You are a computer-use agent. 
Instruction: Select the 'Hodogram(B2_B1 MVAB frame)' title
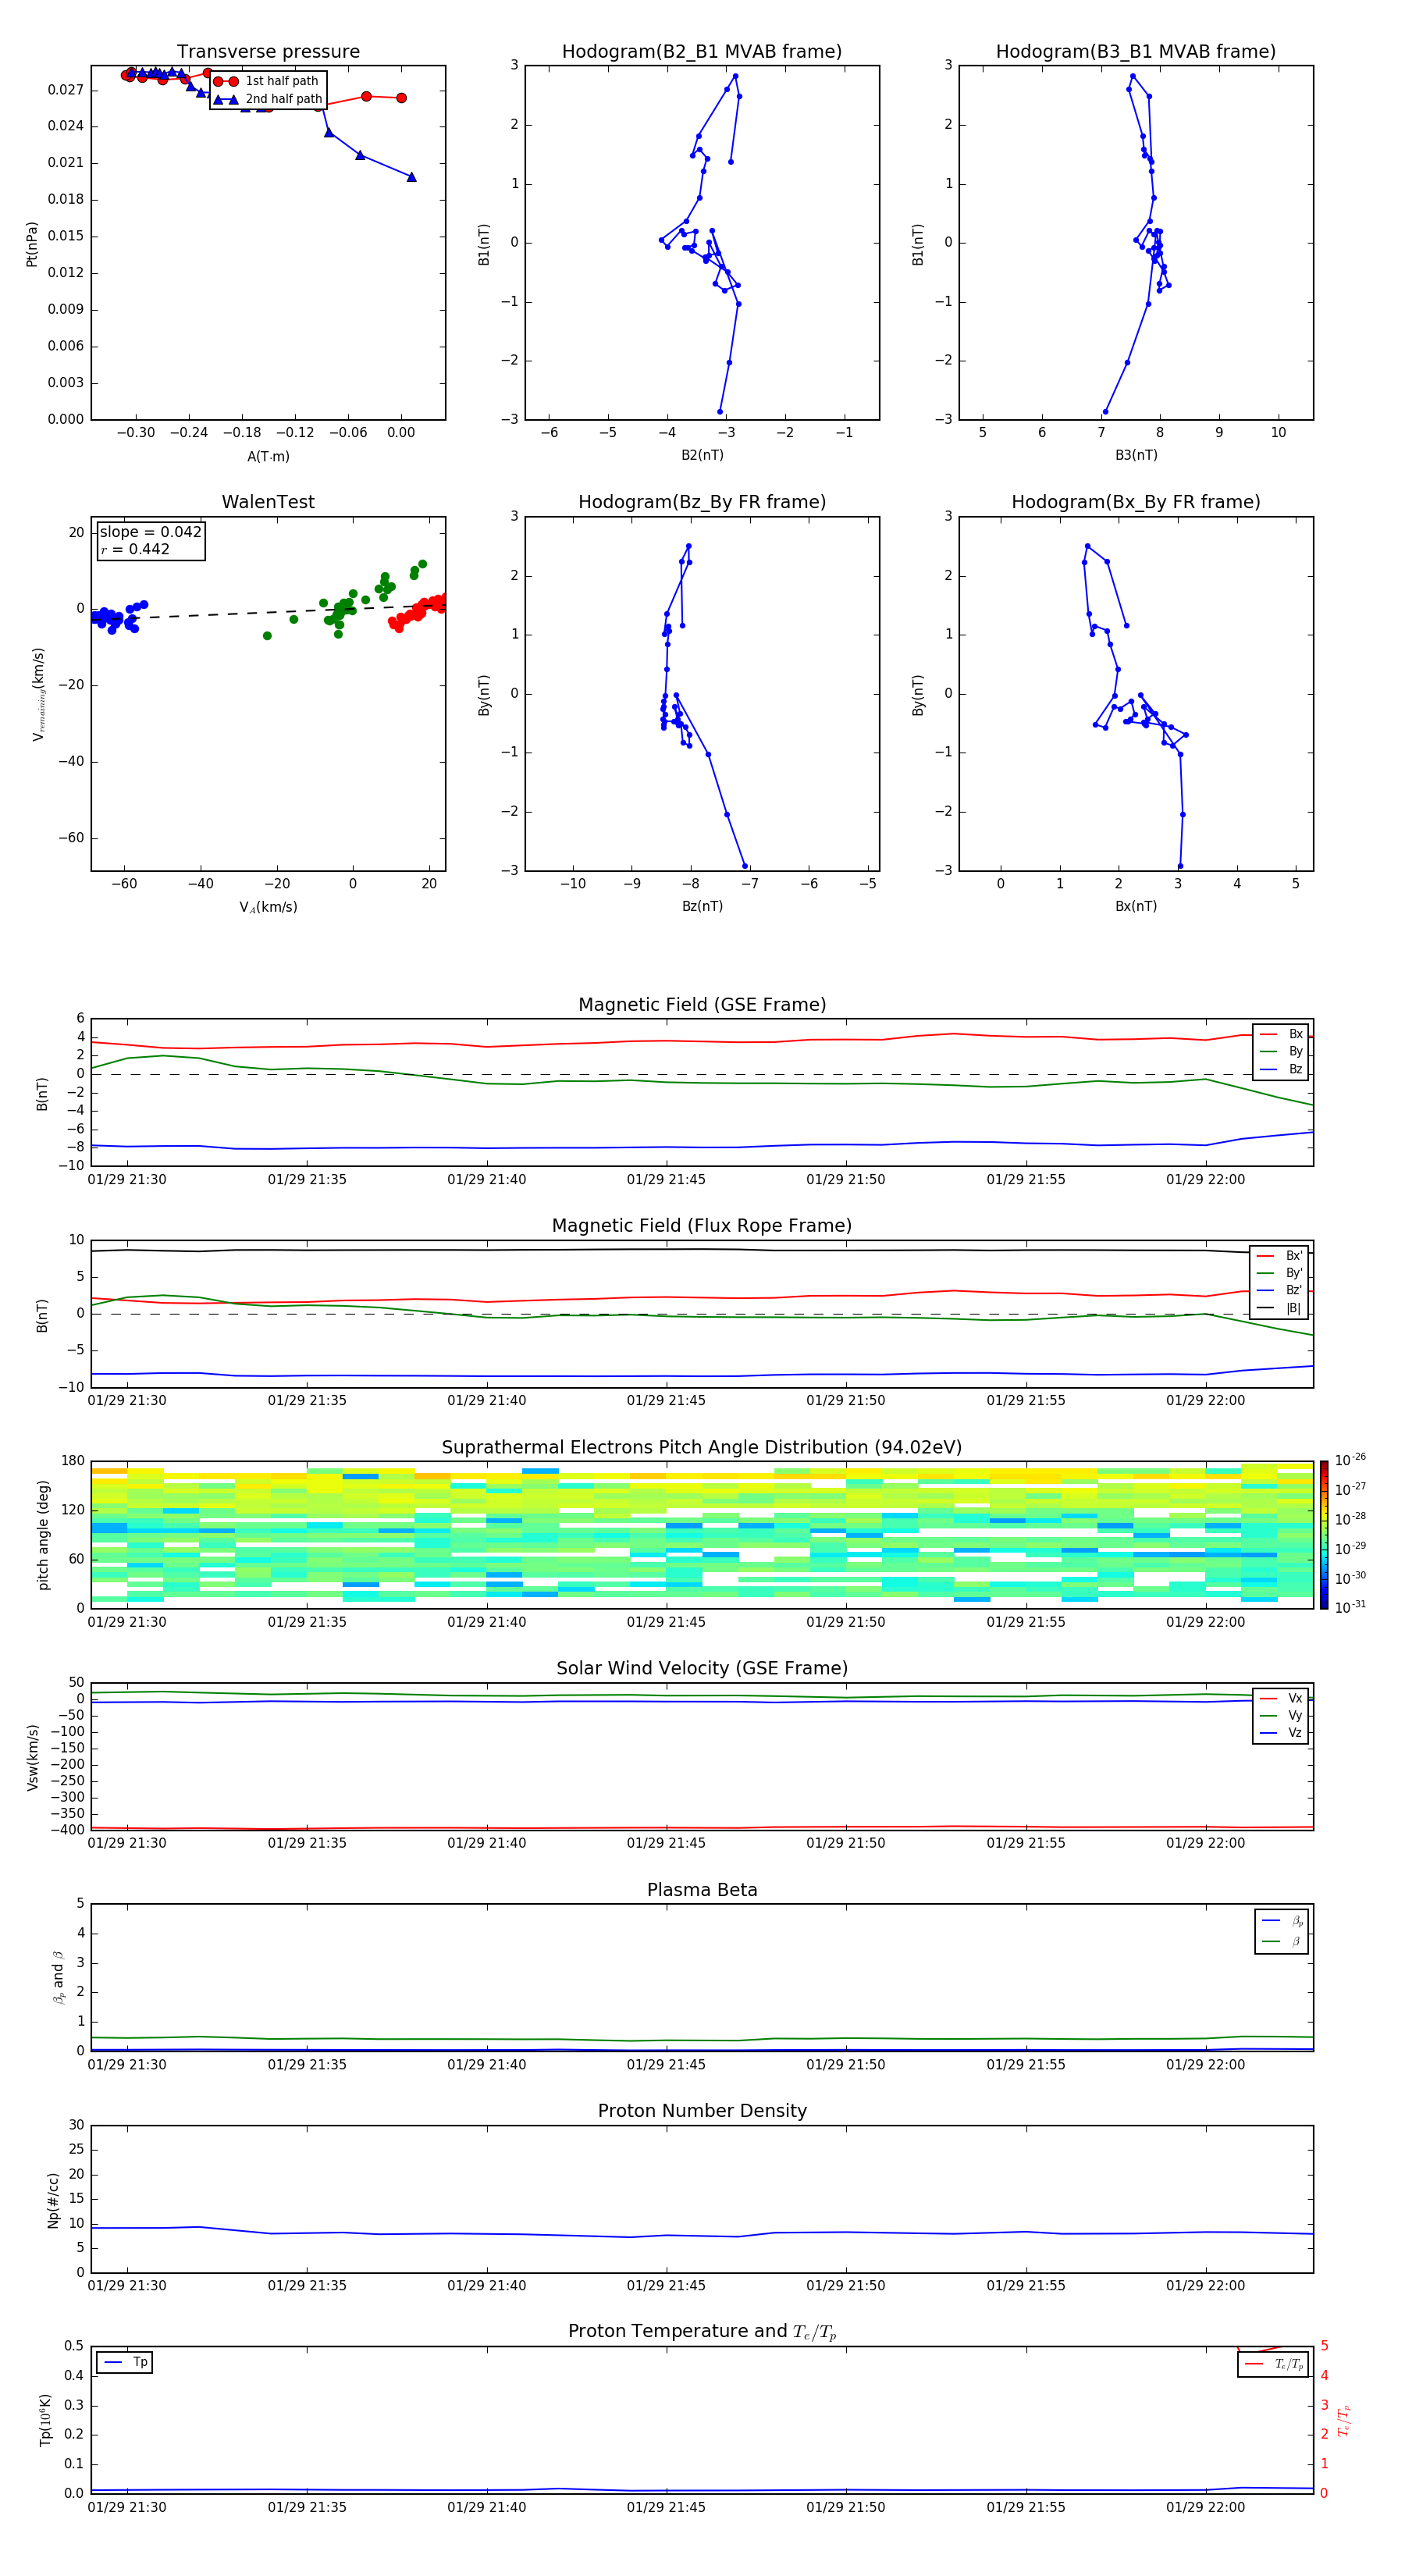(701, 52)
